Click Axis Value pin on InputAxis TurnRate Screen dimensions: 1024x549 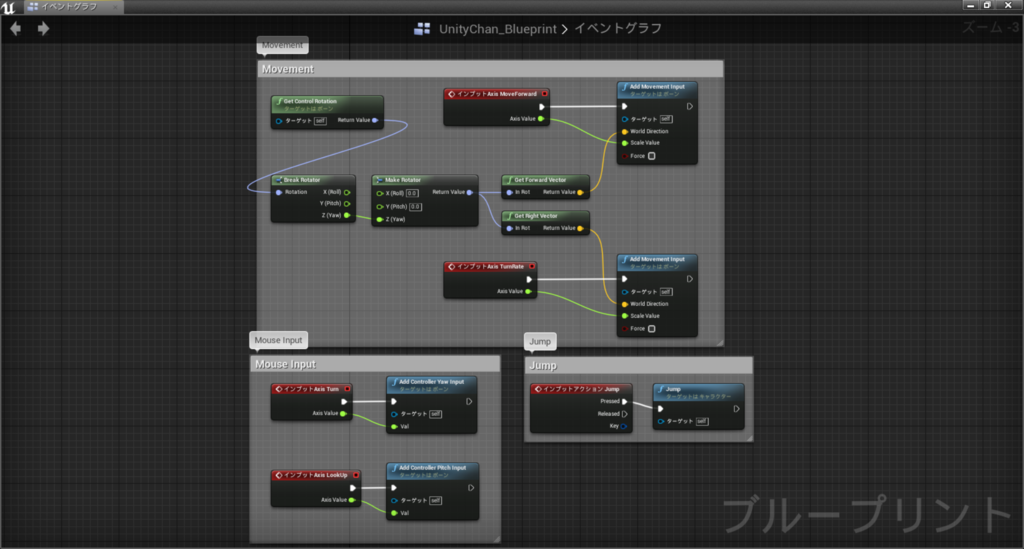[x=528, y=292]
